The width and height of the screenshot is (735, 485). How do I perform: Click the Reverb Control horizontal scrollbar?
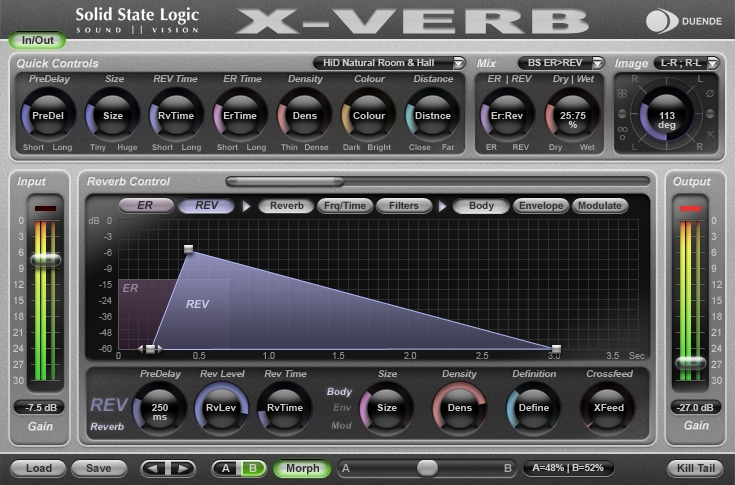(438, 181)
